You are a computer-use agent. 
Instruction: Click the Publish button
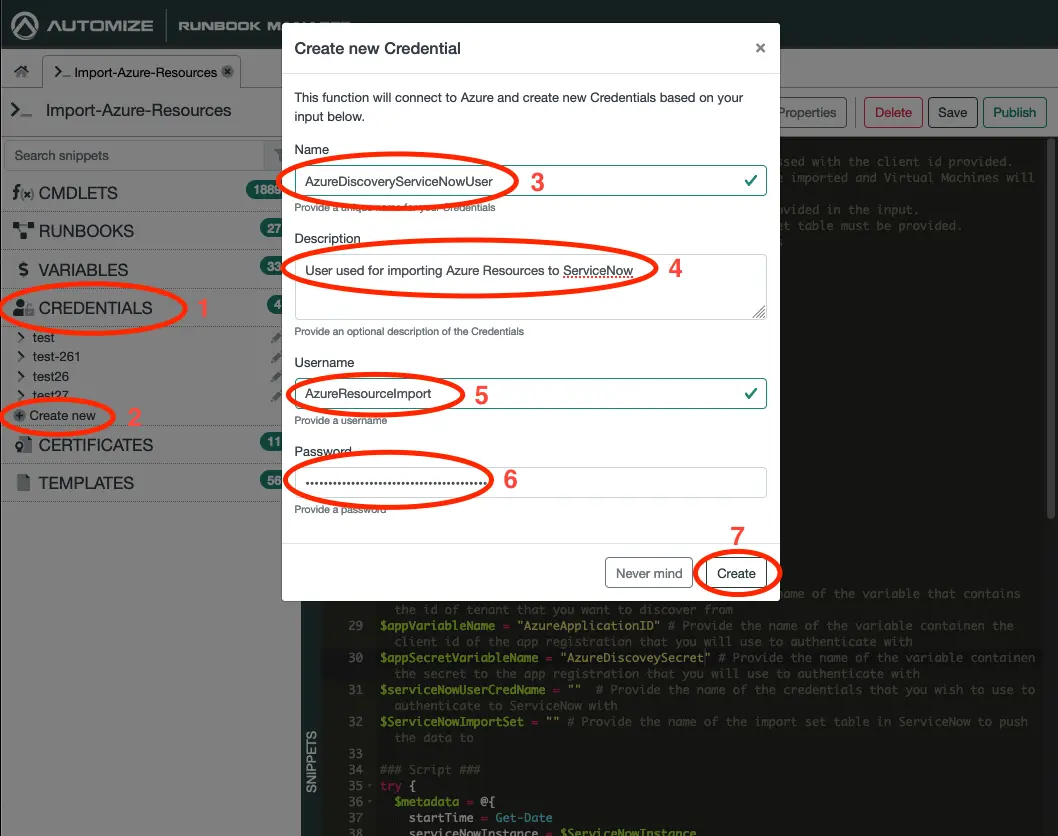point(1014,113)
